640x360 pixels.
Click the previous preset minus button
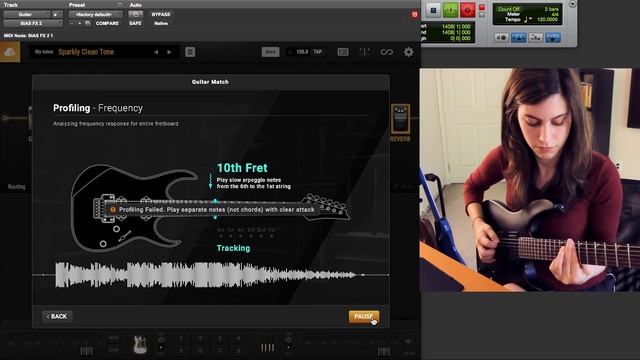click(x=72, y=24)
